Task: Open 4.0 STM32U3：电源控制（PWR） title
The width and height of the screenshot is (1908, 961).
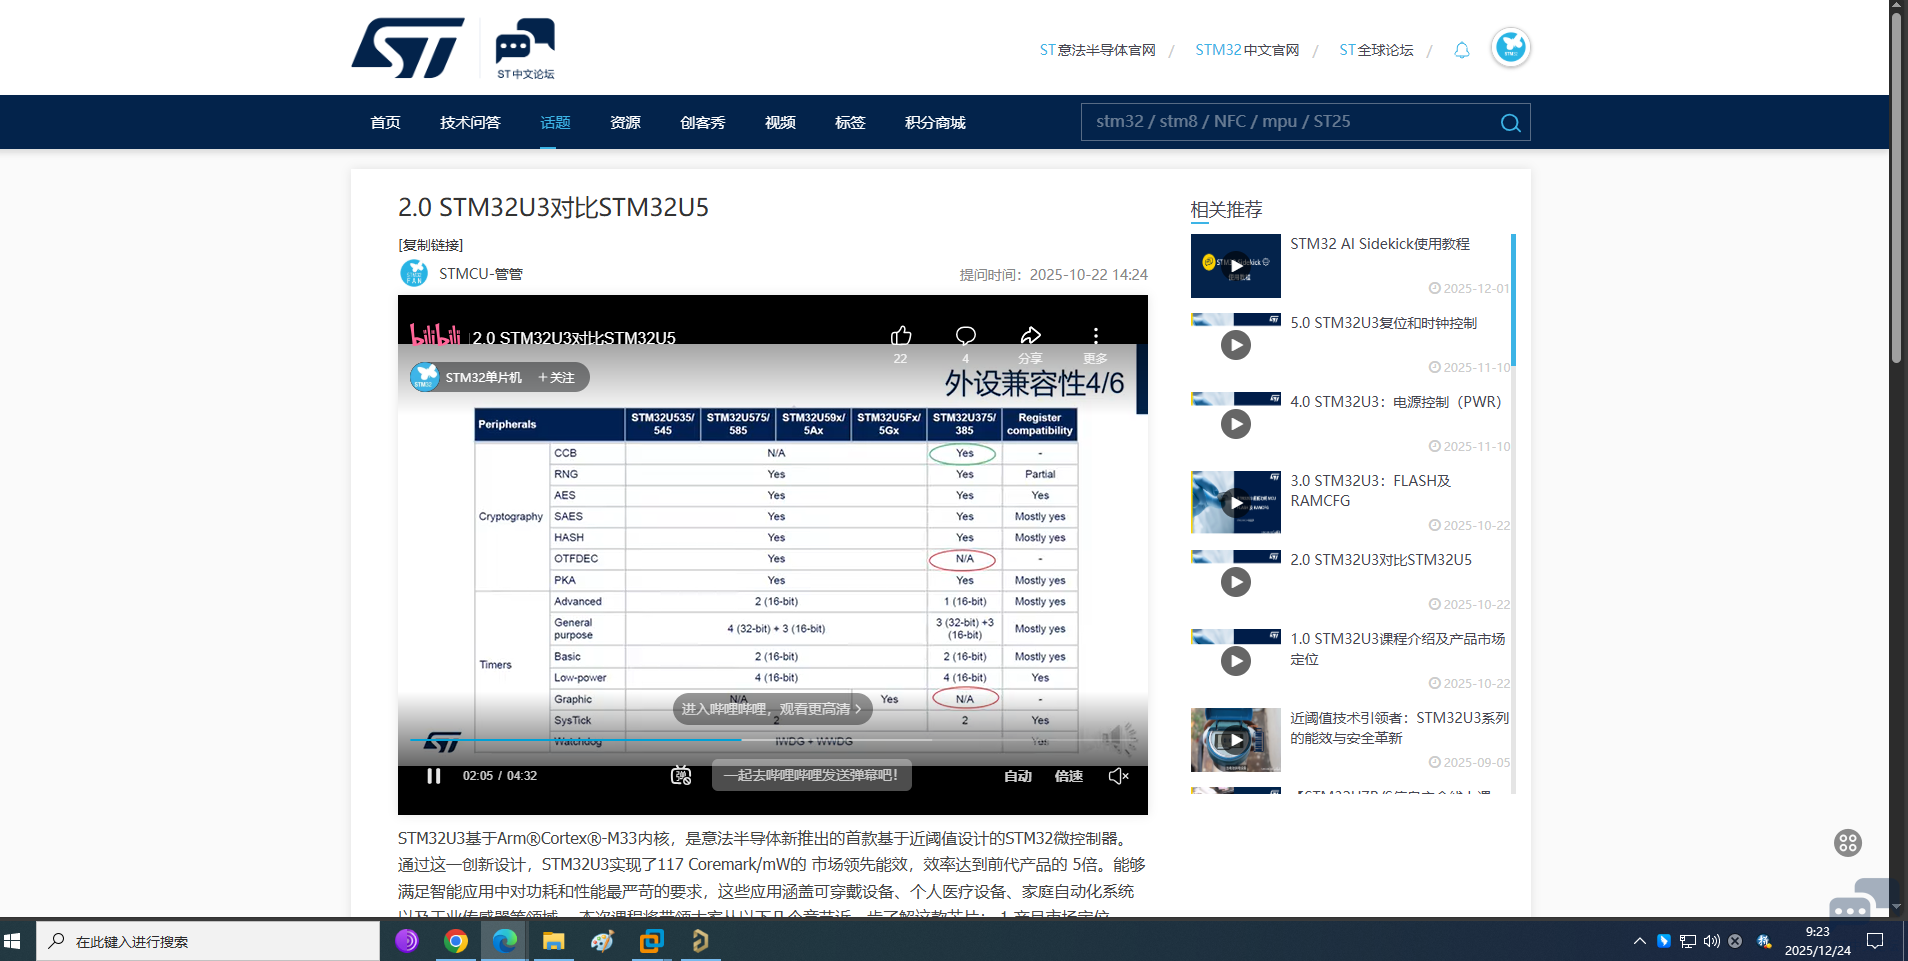Action: tap(1396, 402)
